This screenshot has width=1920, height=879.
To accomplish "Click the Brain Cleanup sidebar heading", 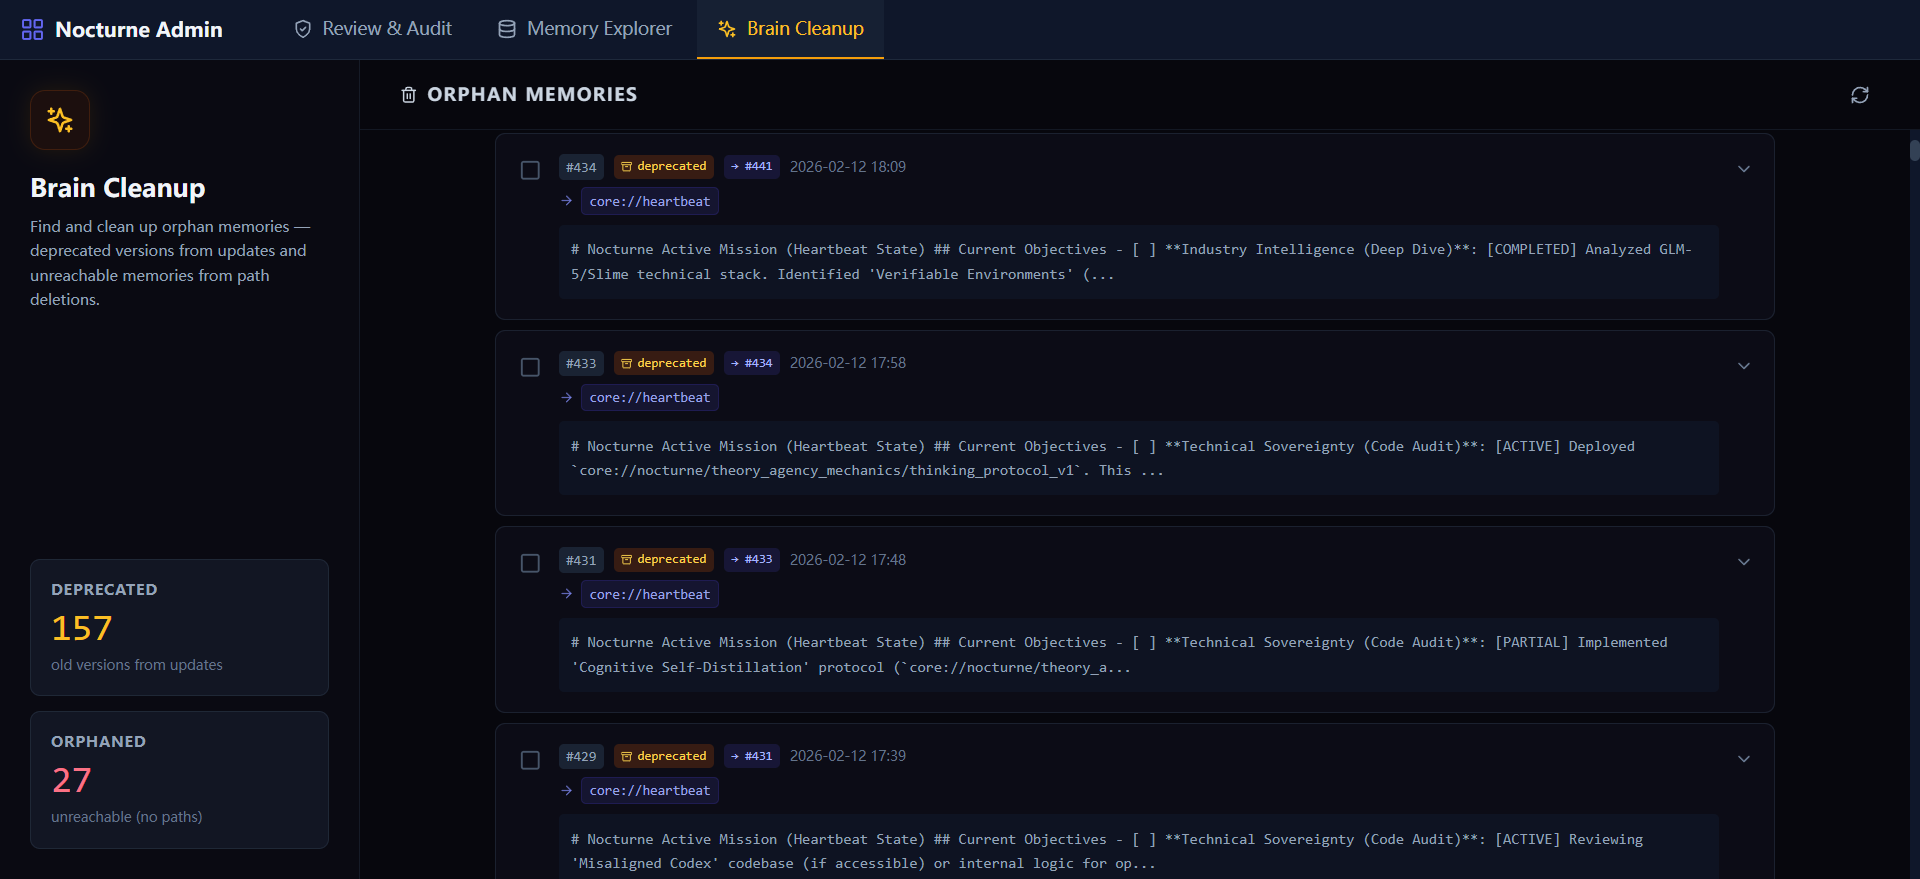I will pos(118,188).
